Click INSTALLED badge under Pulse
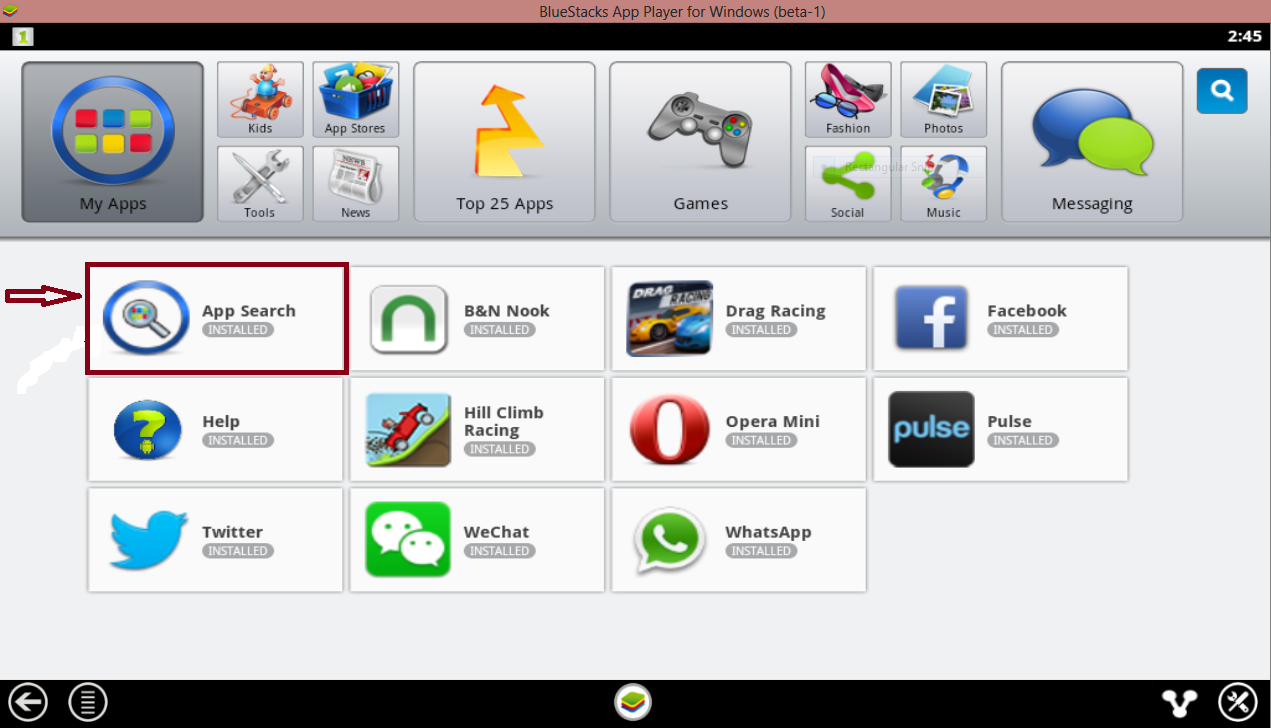Viewport: 1271px width, 728px height. point(1022,440)
